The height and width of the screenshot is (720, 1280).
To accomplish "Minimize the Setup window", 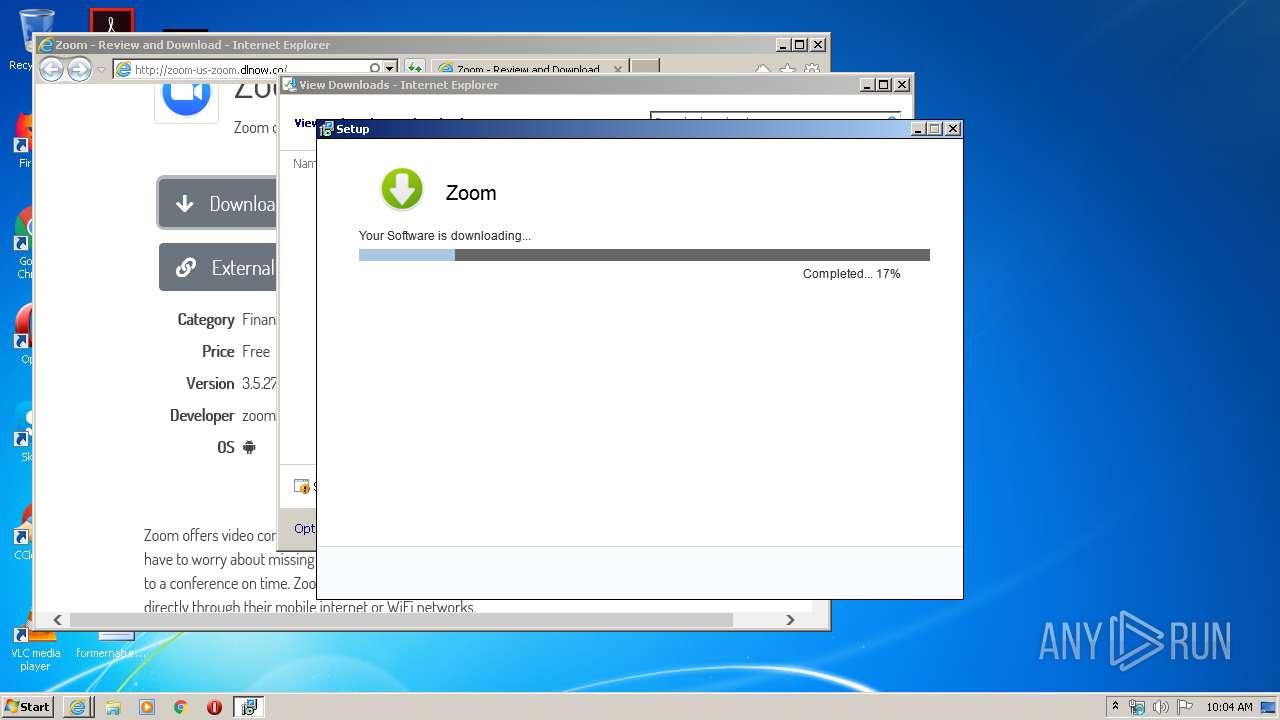I will 918,129.
